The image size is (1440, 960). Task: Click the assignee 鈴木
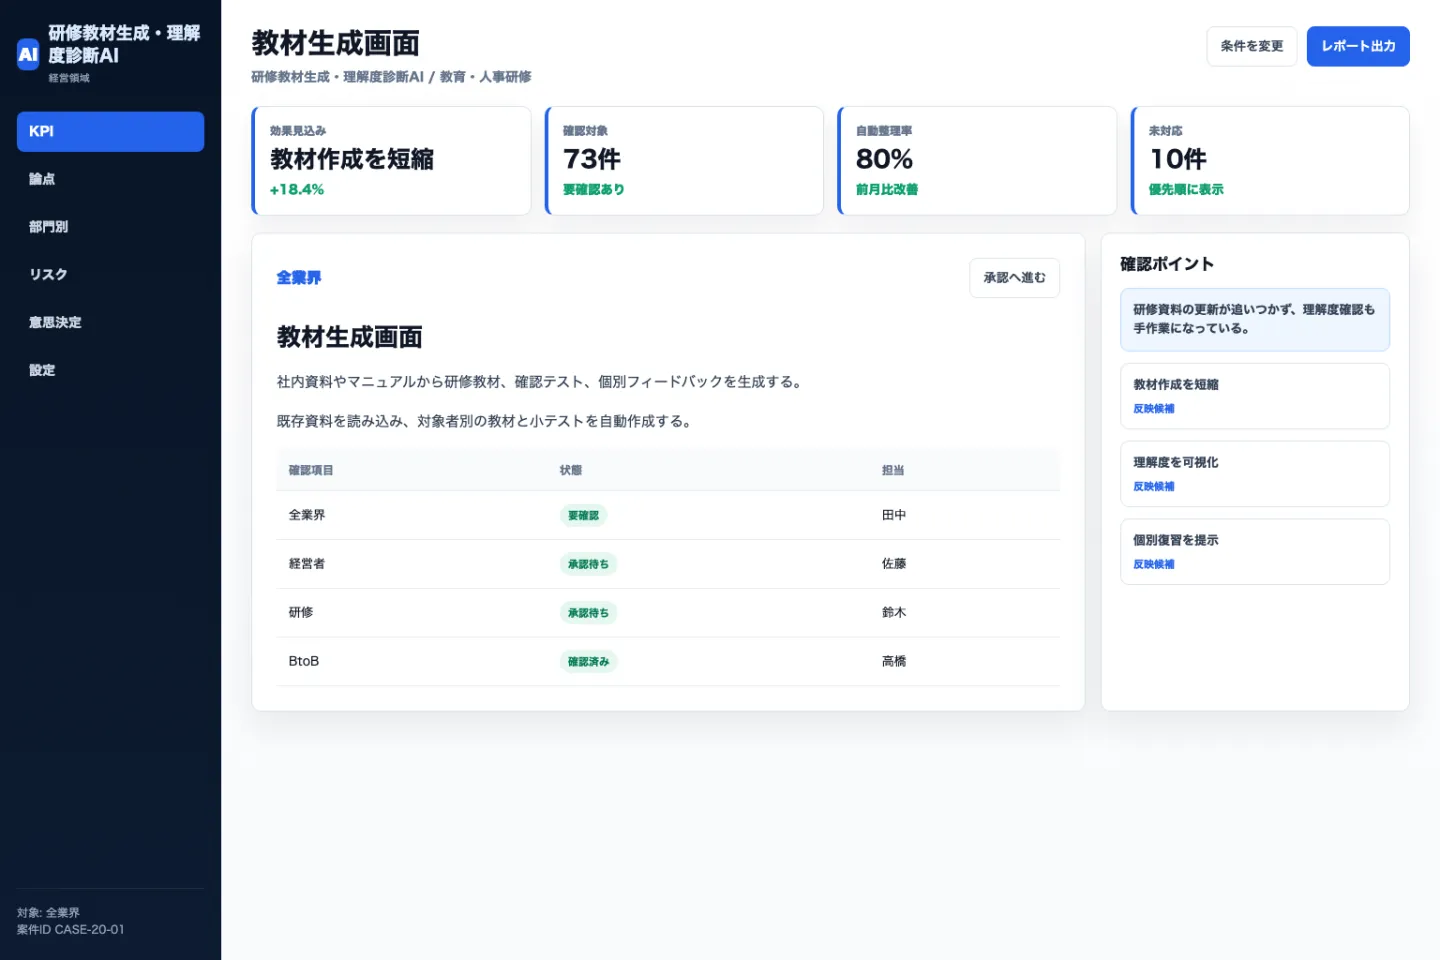(894, 612)
